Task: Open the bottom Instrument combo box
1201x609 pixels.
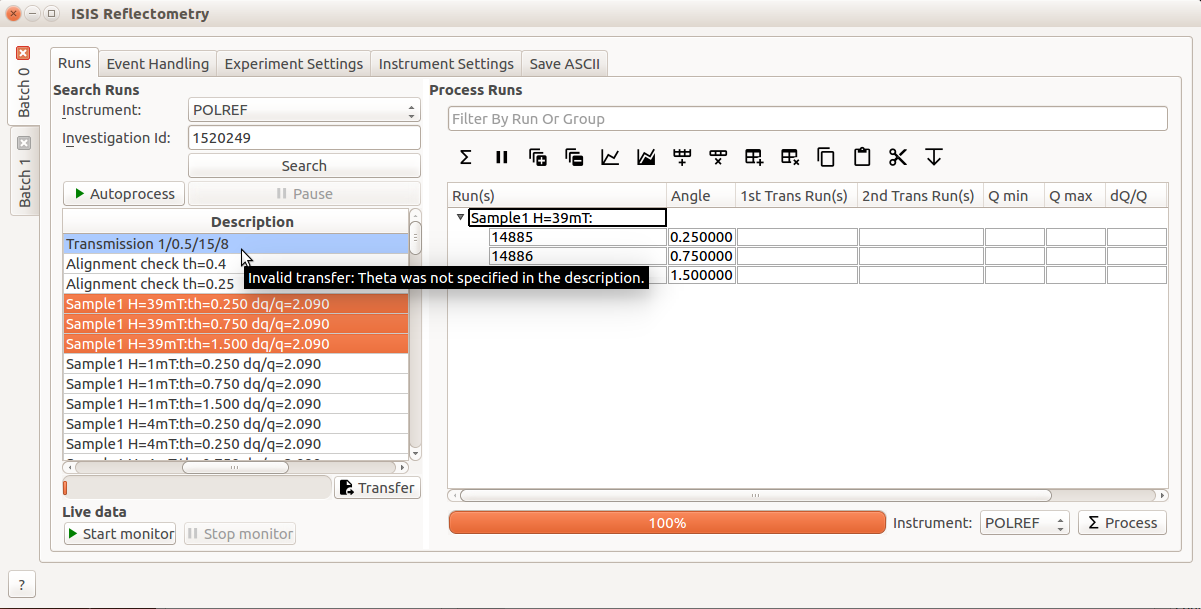Action: (x=1024, y=523)
